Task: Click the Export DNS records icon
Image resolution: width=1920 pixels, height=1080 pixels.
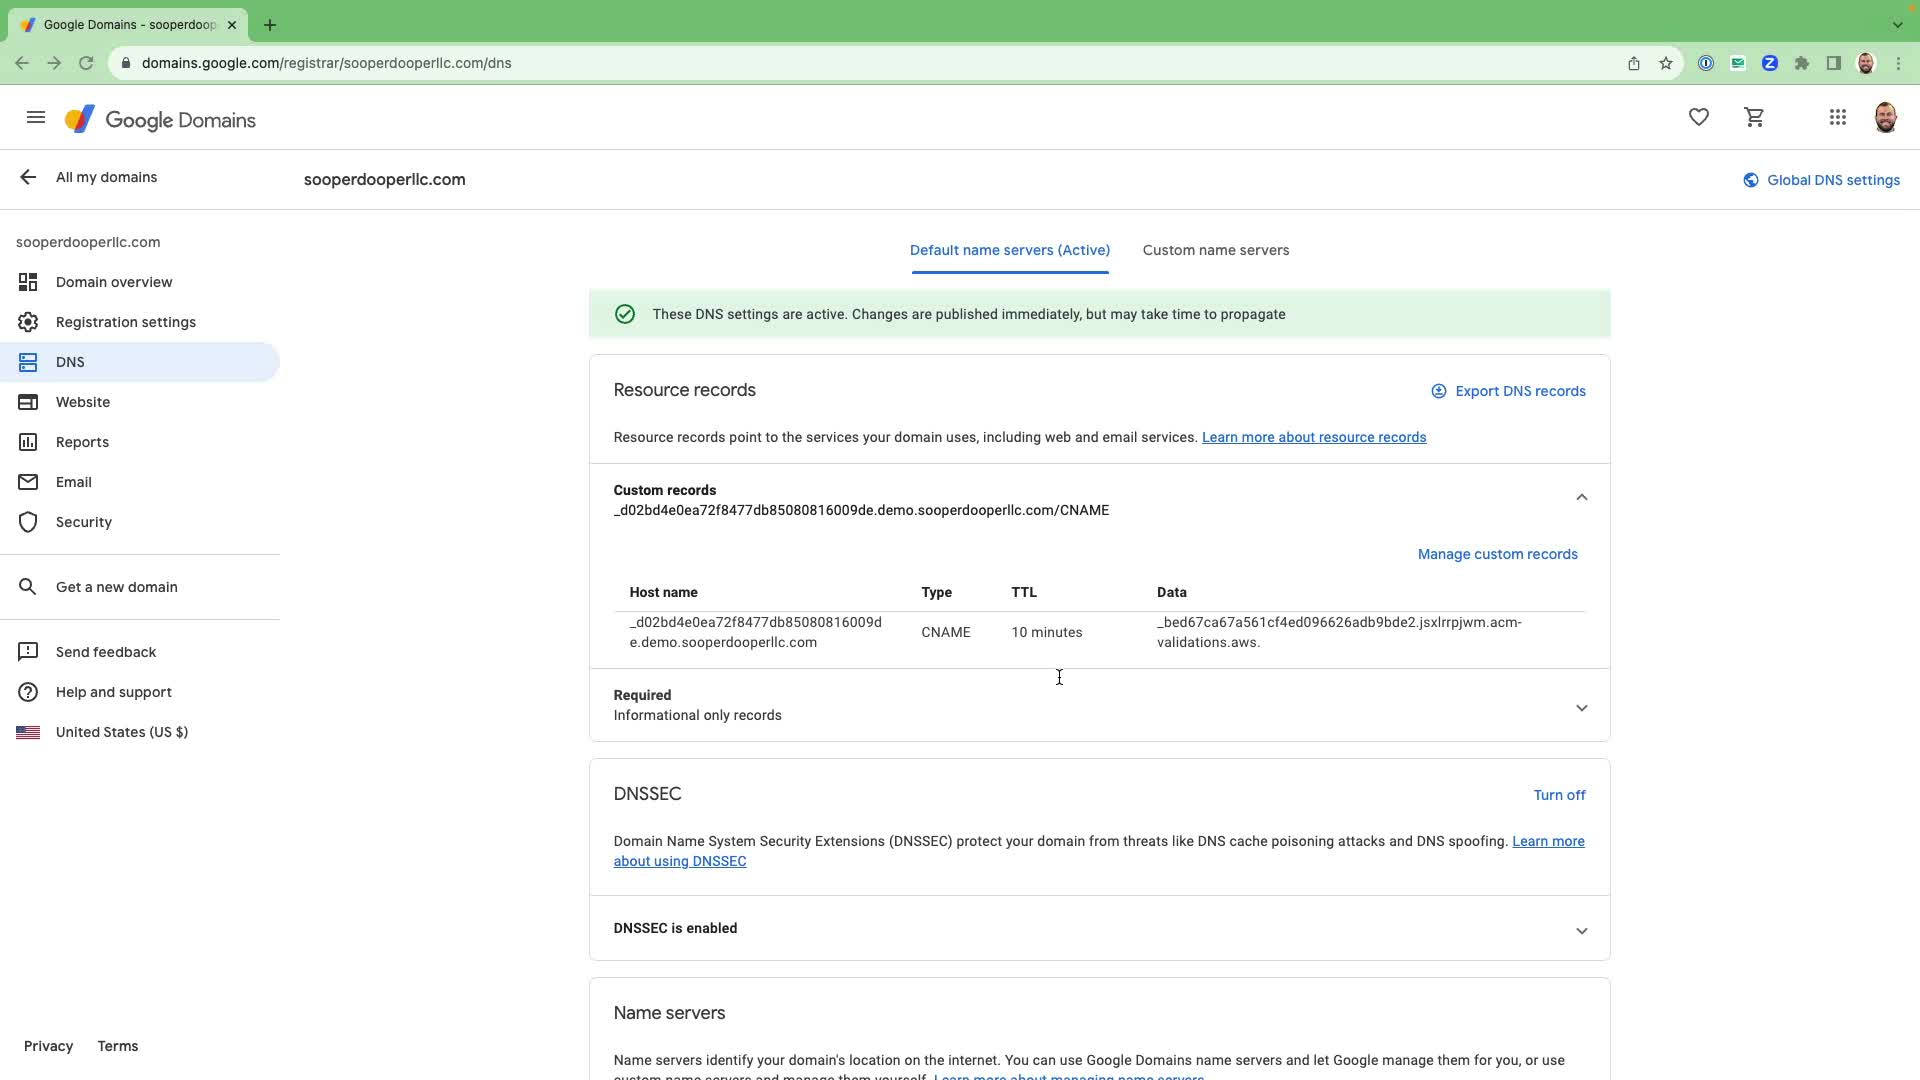Action: click(x=1438, y=391)
